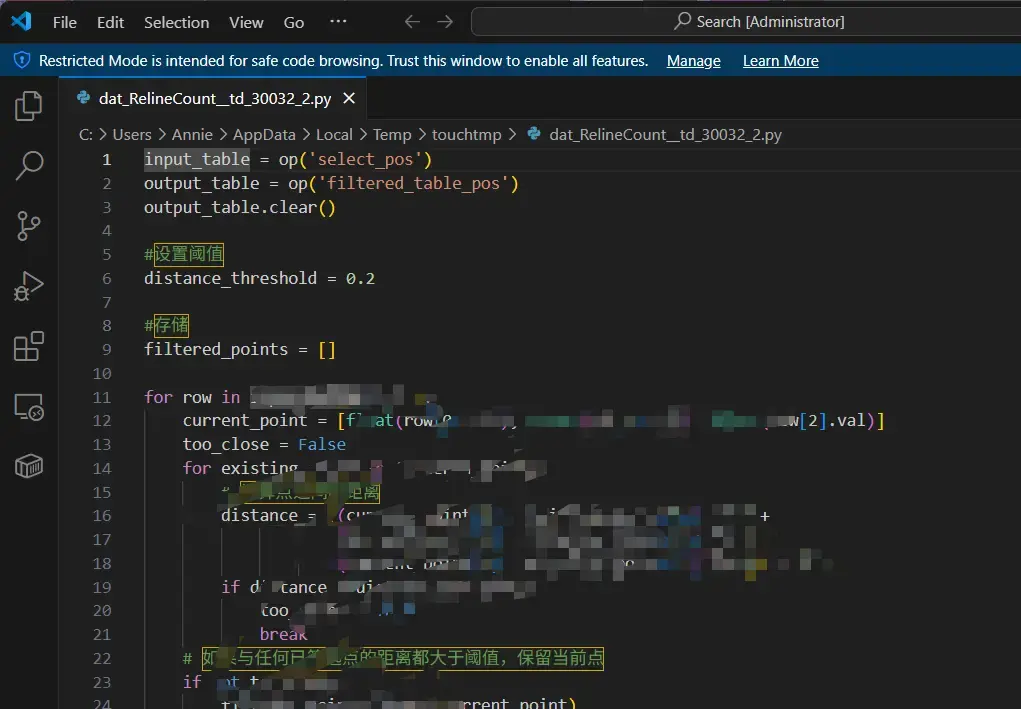Click the VS Code logo
This screenshot has width=1021, height=709.
tap(22, 20)
